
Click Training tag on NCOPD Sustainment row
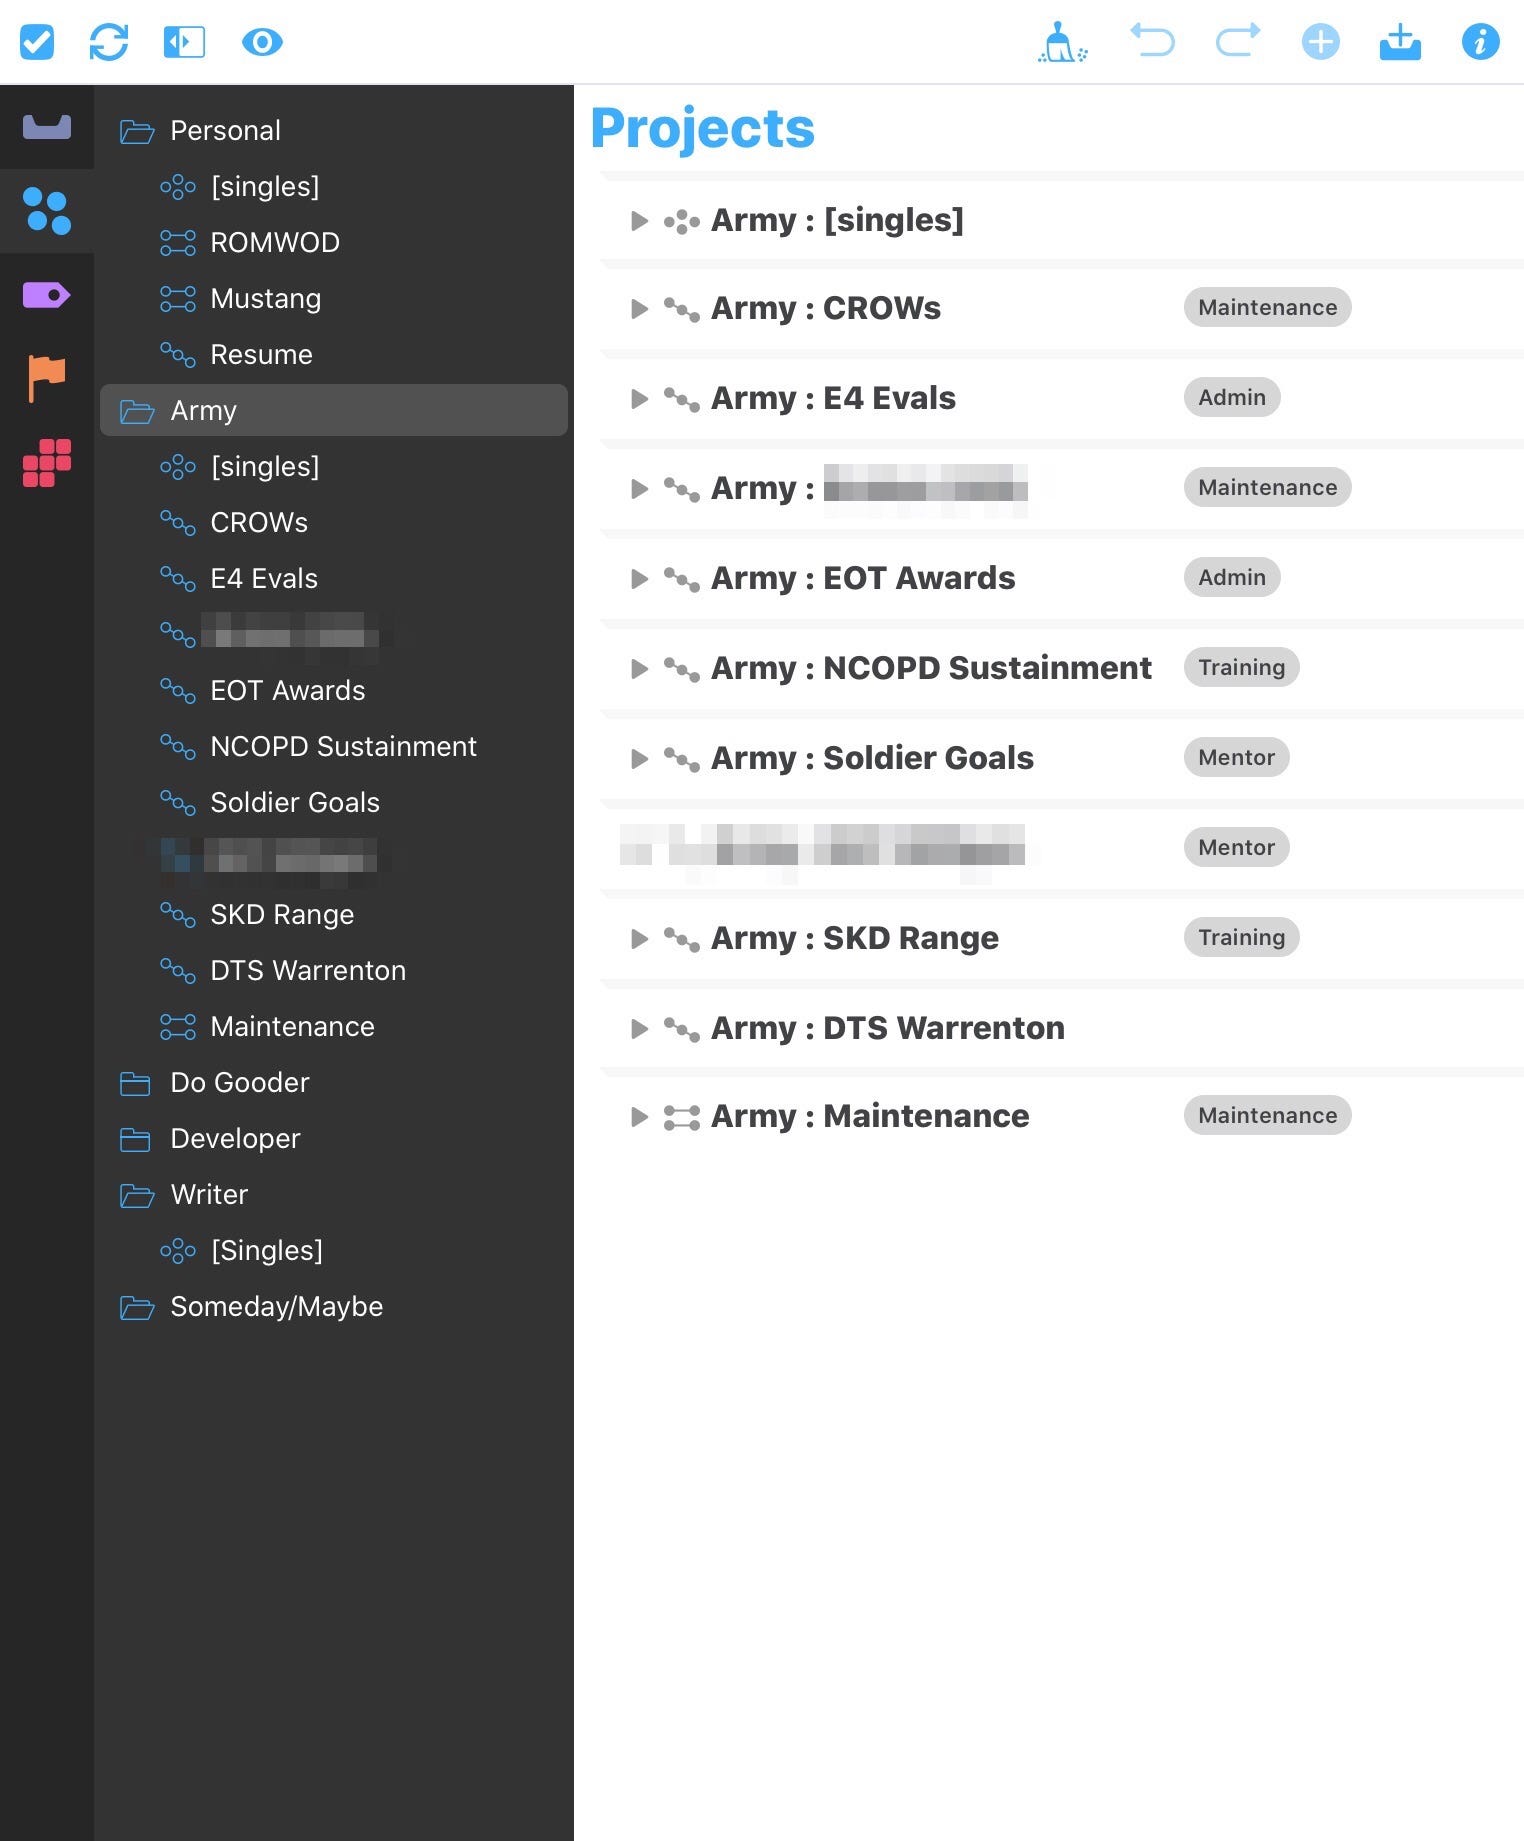1241,667
